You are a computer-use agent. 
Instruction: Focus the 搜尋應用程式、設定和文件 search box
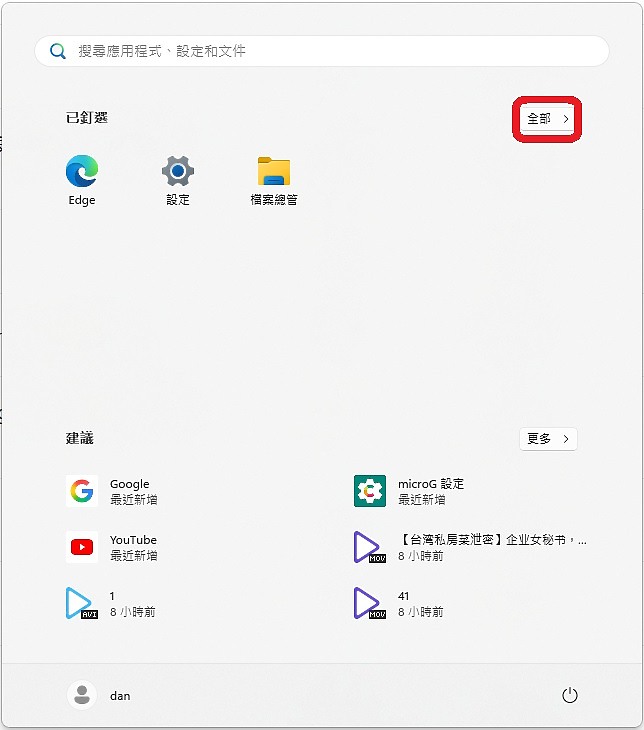322,51
